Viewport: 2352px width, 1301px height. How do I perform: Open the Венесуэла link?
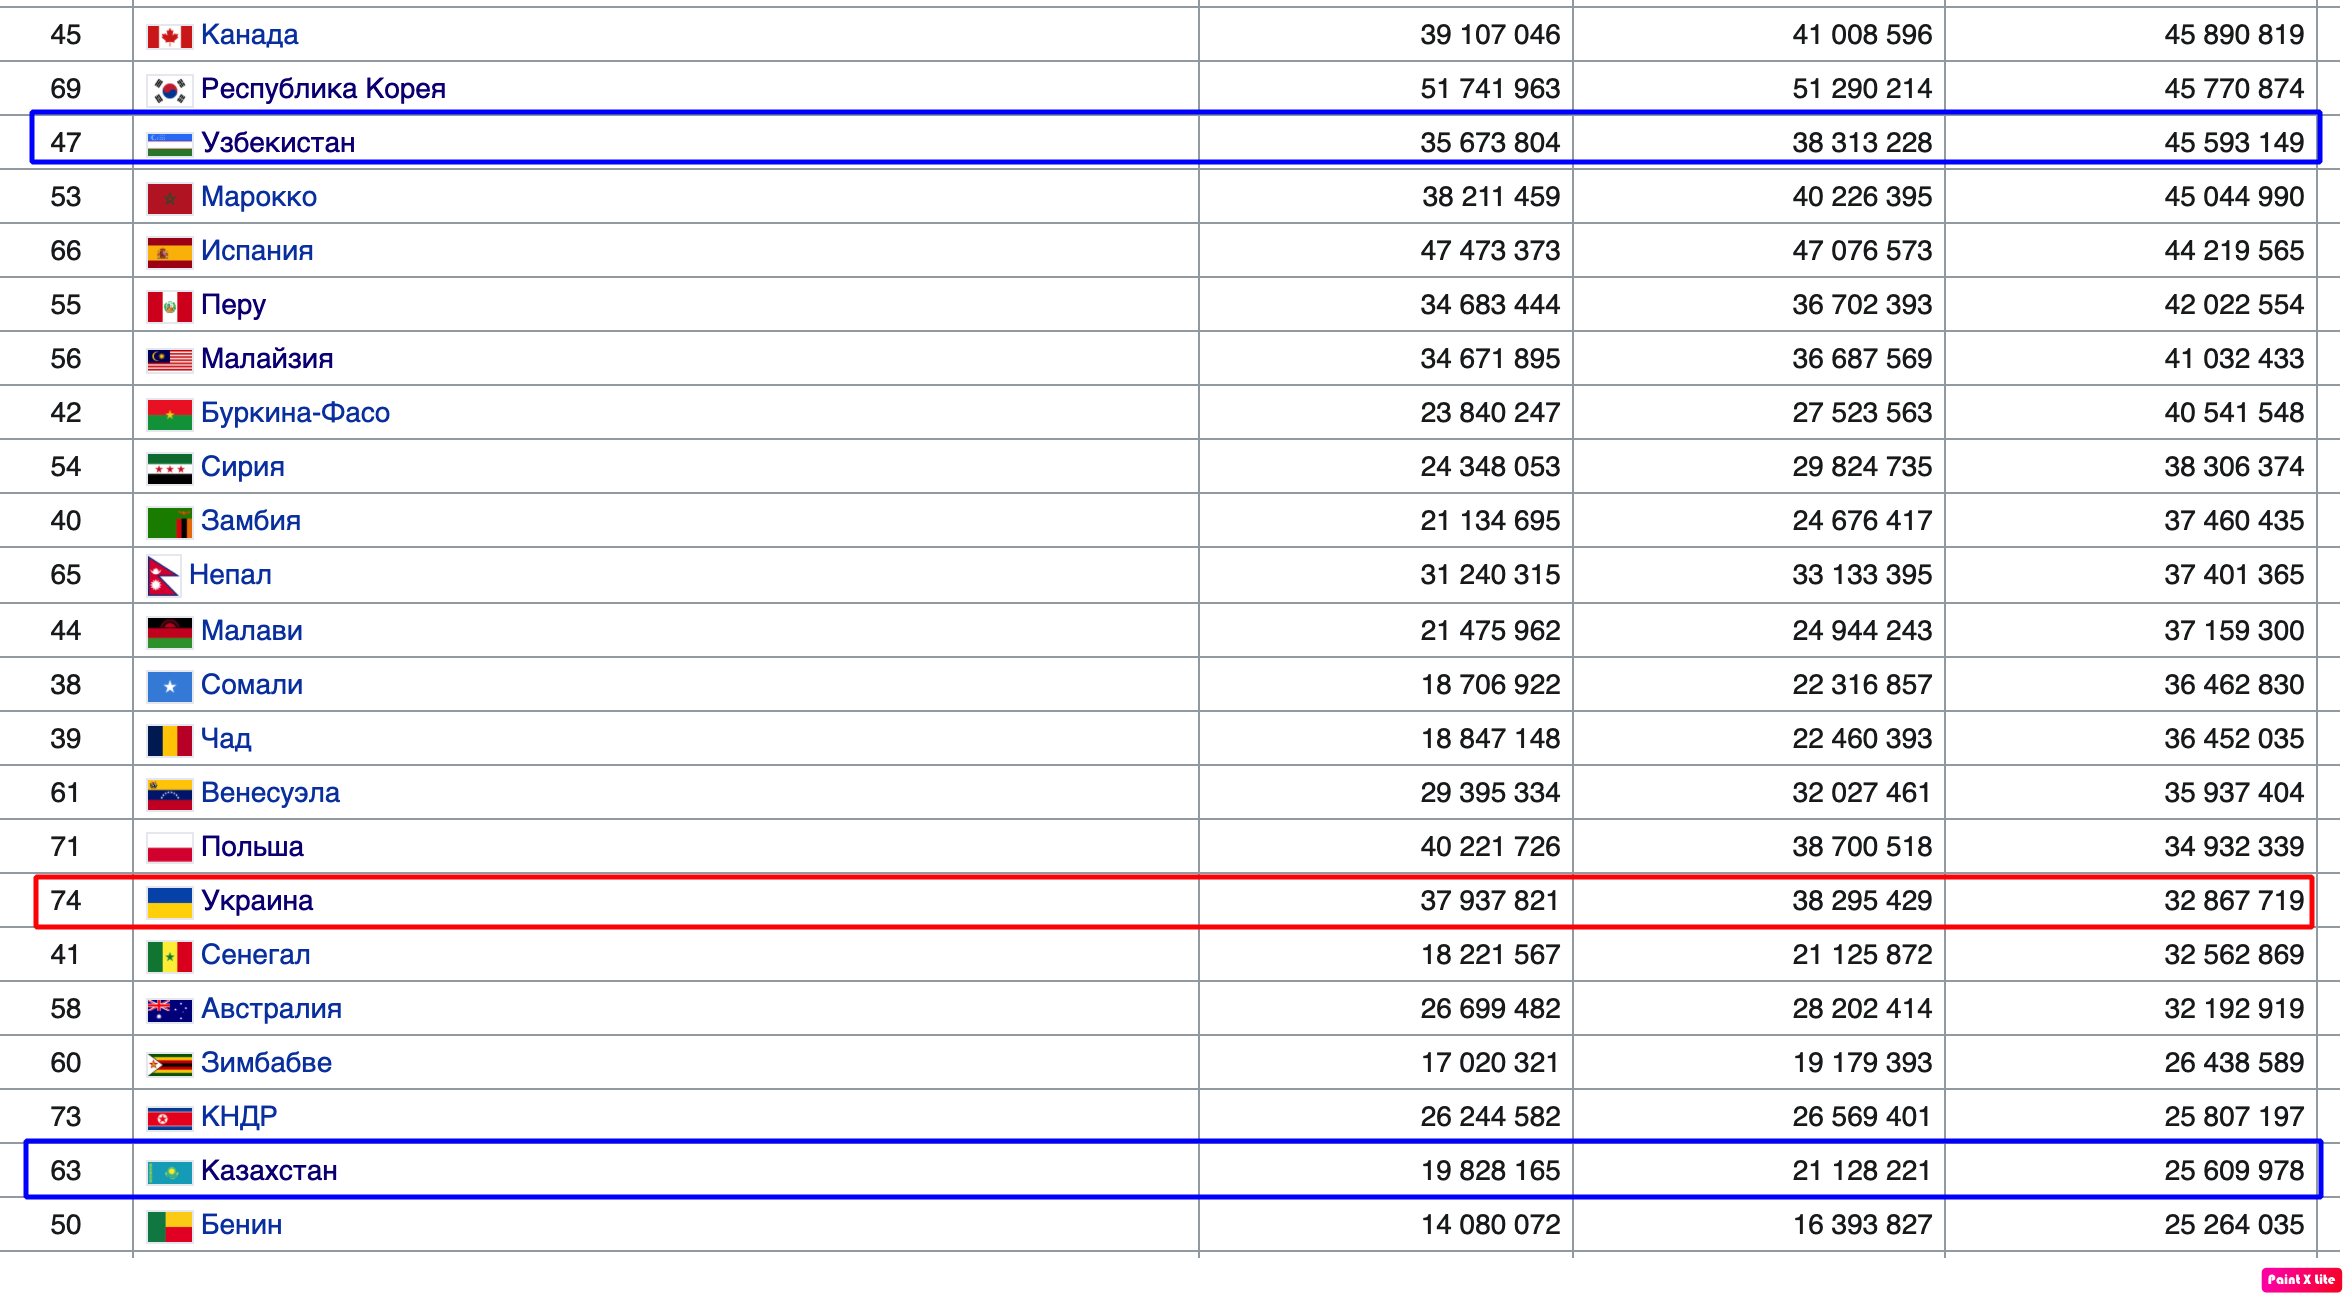(270, 793)
